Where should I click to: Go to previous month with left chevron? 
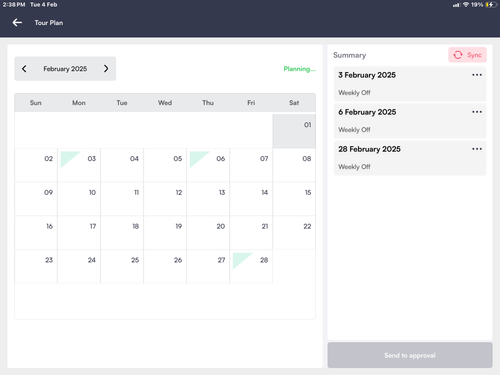[24, 69]
